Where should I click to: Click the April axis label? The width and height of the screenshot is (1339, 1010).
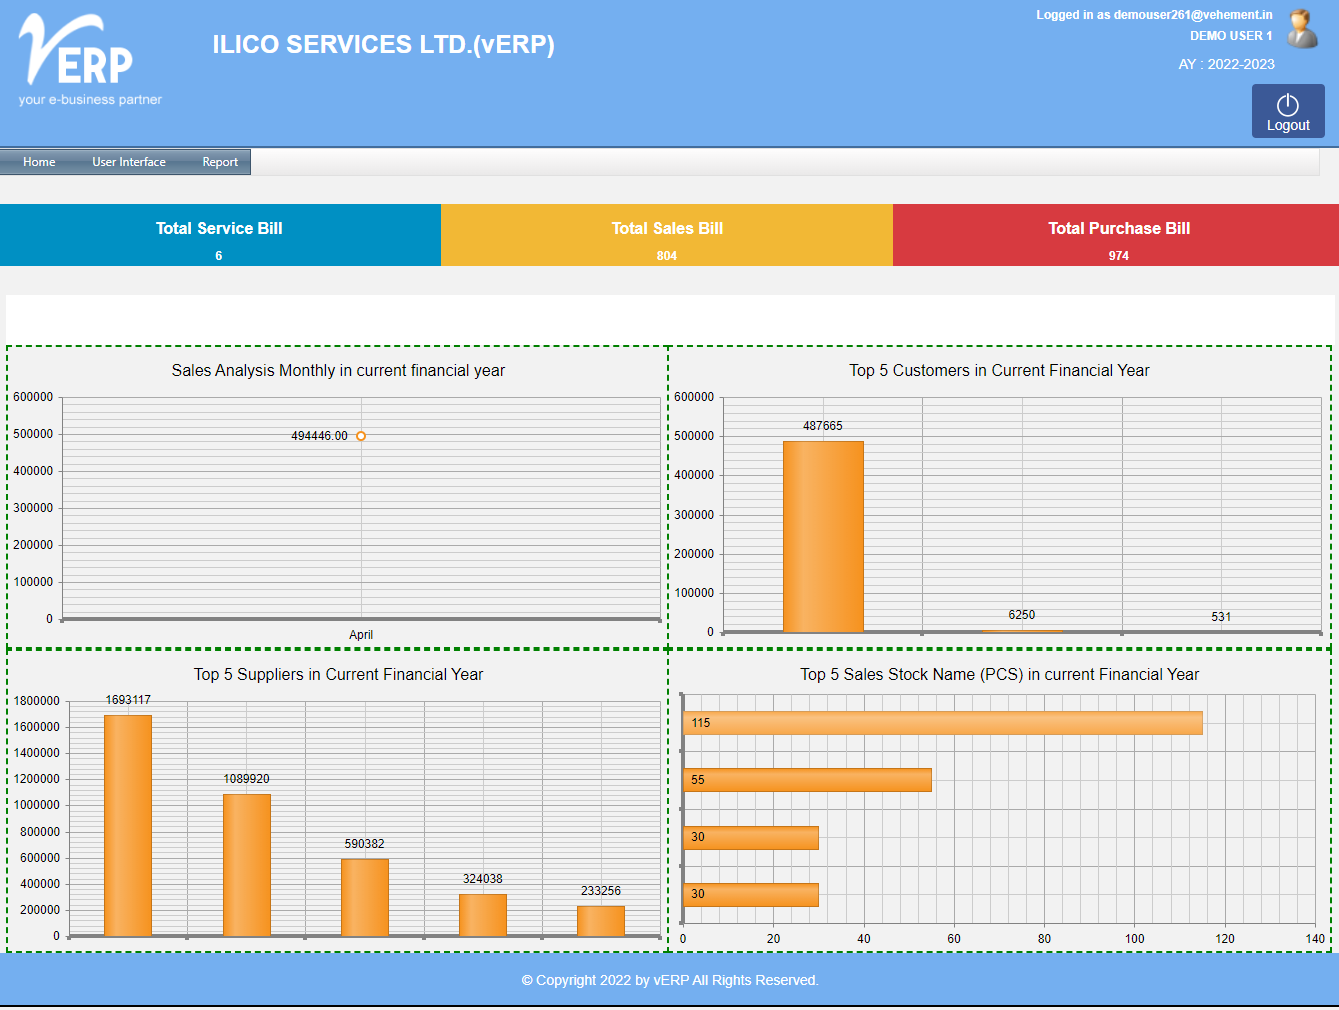(361, 635)
